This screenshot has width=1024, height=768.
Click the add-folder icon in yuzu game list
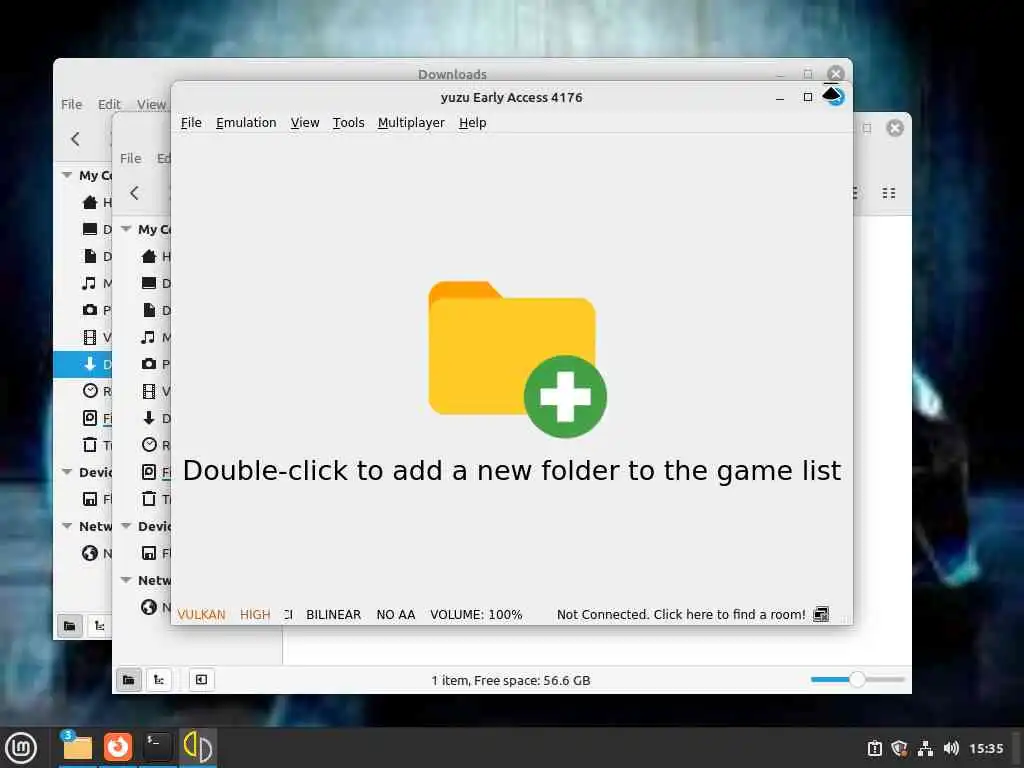[517, 359]
